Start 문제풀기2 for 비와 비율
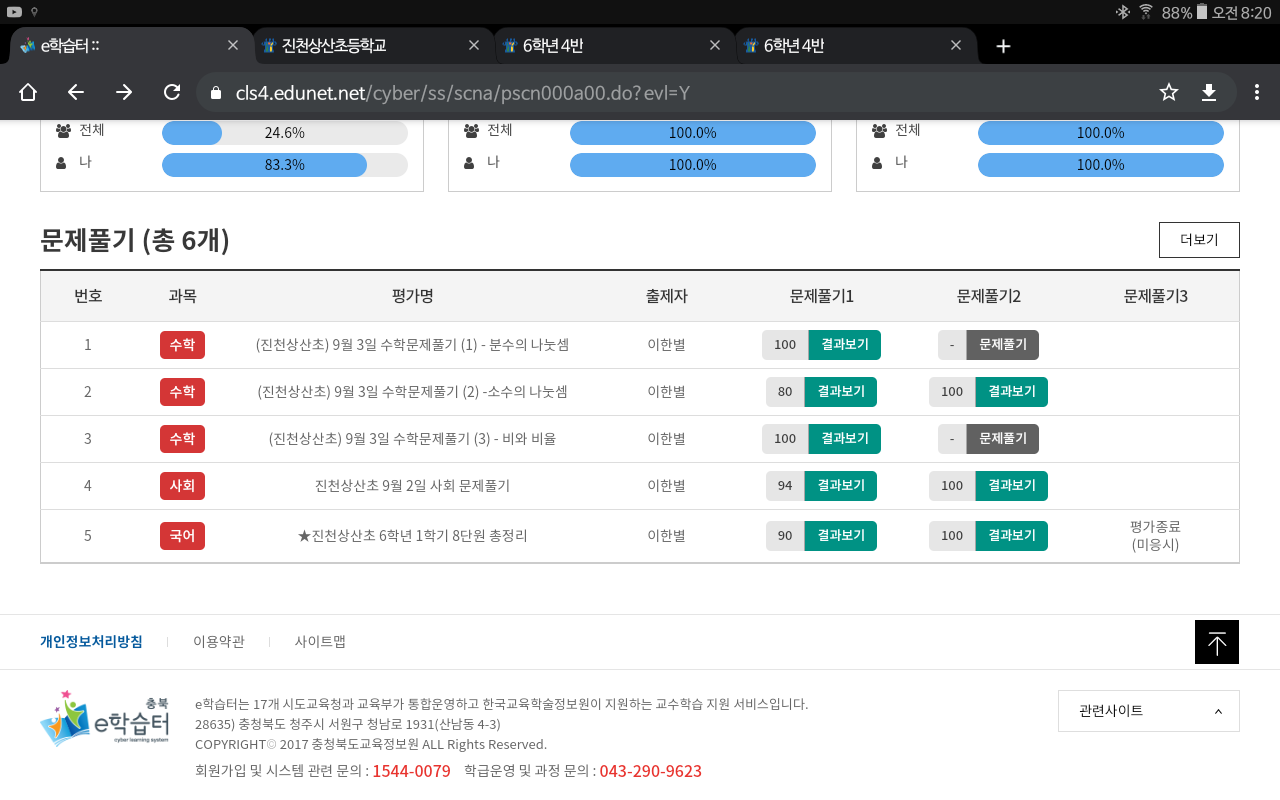Viewport: 1280px width, 800px height. 1003,439
